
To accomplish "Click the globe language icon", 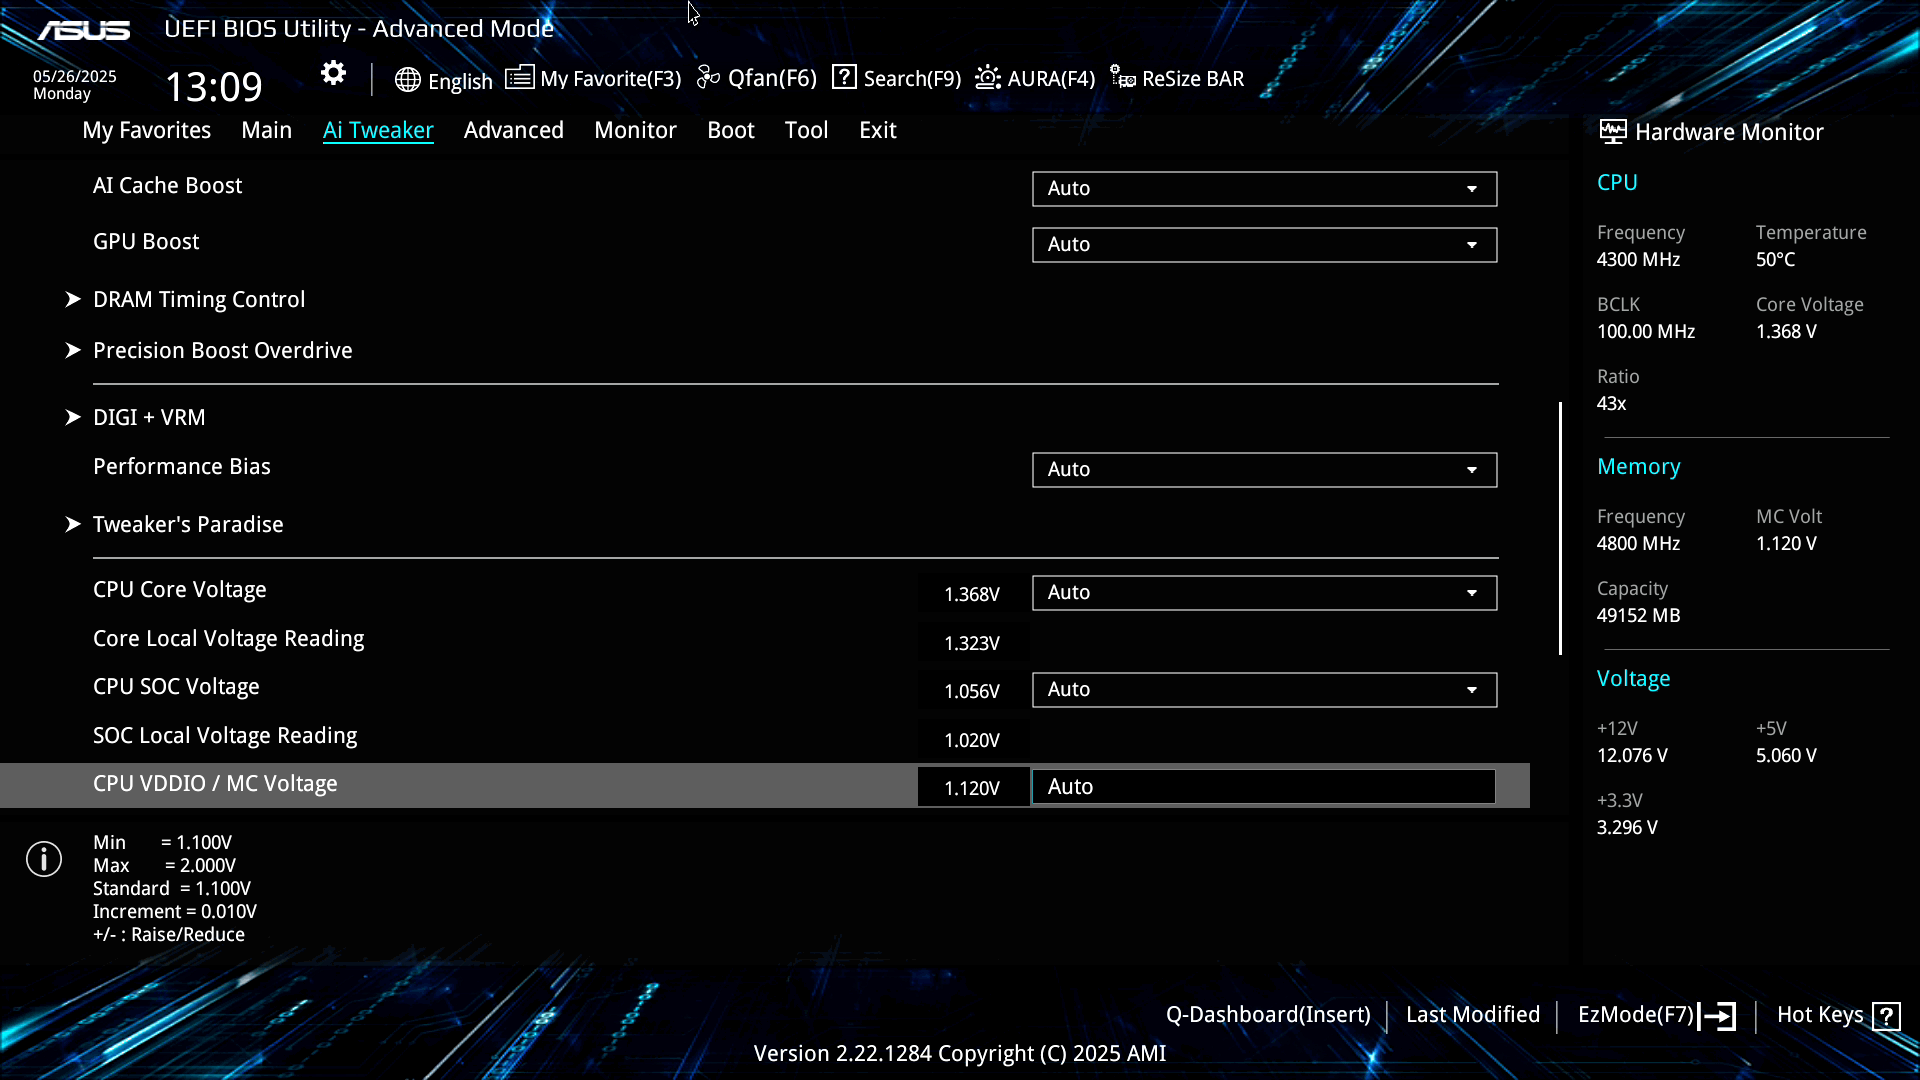I will point(407,80).
